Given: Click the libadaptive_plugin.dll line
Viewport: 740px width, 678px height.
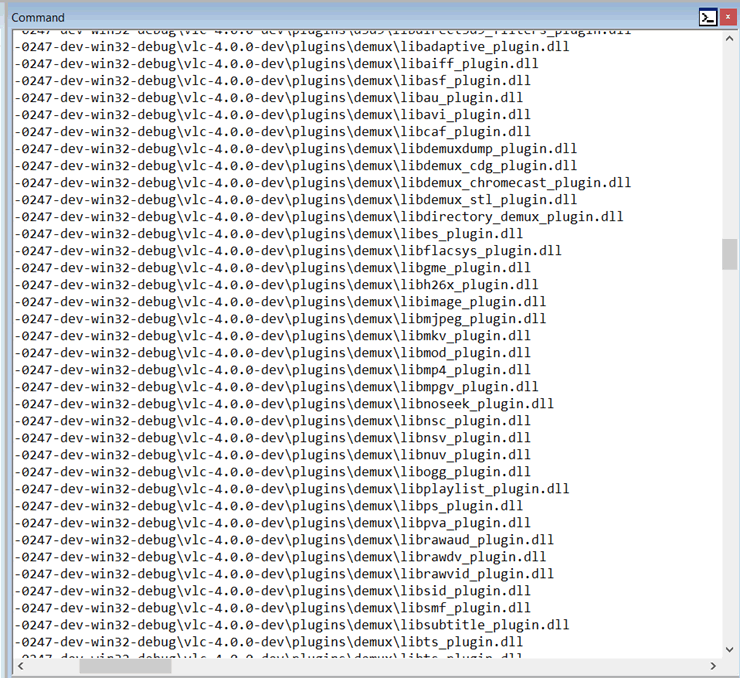Looking at the screenshot, I should pos(292,47).
